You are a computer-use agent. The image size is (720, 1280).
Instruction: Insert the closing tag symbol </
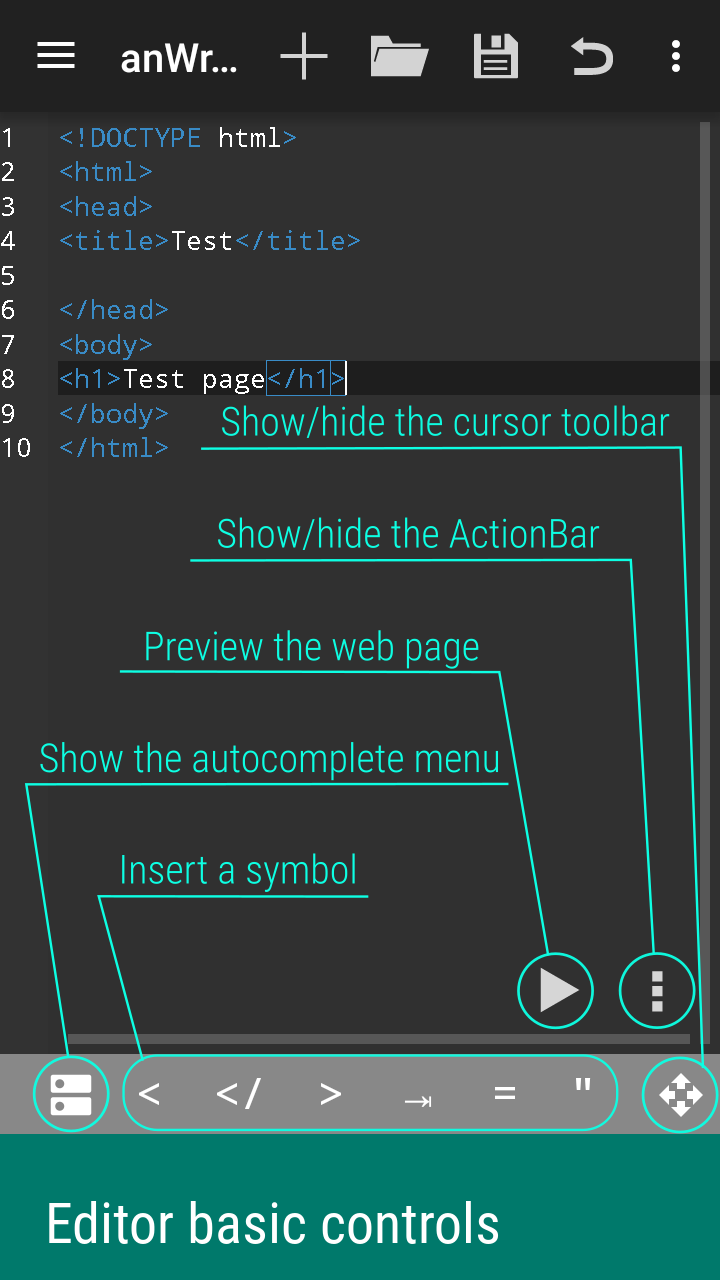tap(238, 1094)
